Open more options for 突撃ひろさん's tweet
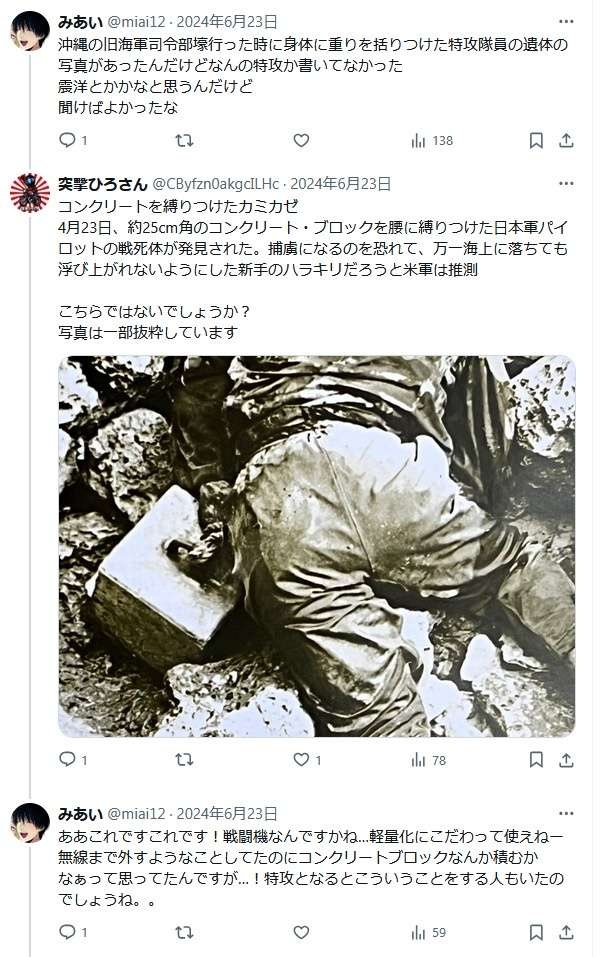614x957 pixels. coord(566,183)
